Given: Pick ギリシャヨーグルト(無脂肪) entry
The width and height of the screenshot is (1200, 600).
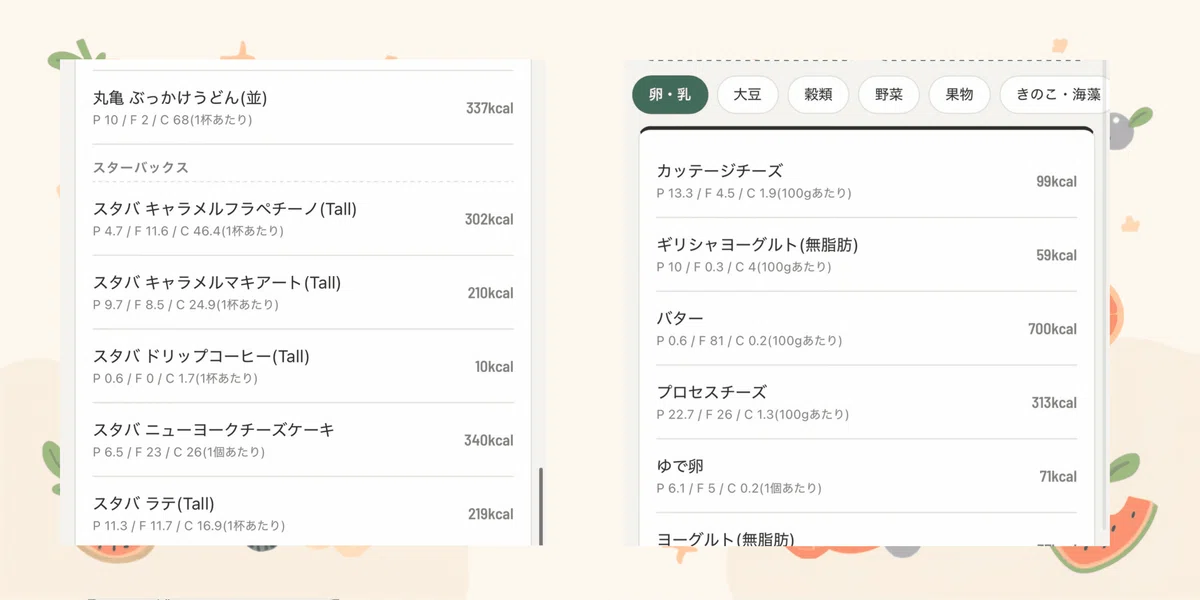Looking at the screenshot, I should click(867, 255).
